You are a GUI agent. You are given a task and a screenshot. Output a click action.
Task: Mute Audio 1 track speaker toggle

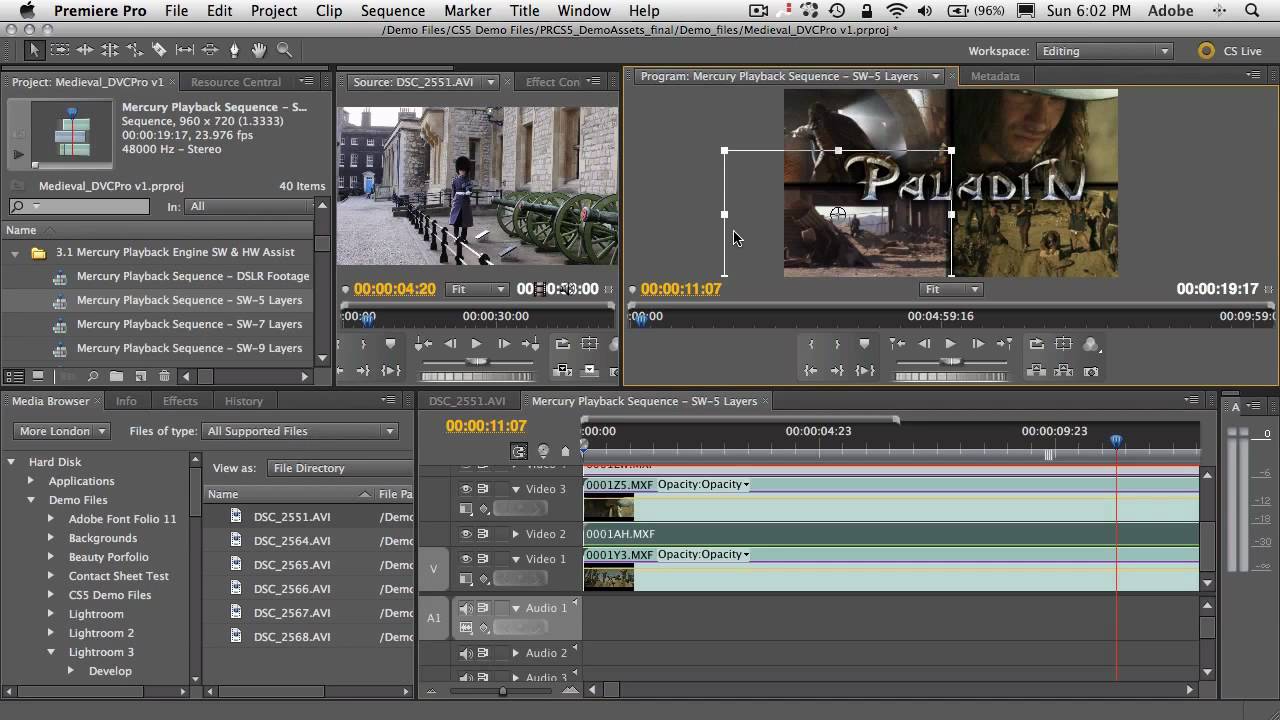coord(466,608)
